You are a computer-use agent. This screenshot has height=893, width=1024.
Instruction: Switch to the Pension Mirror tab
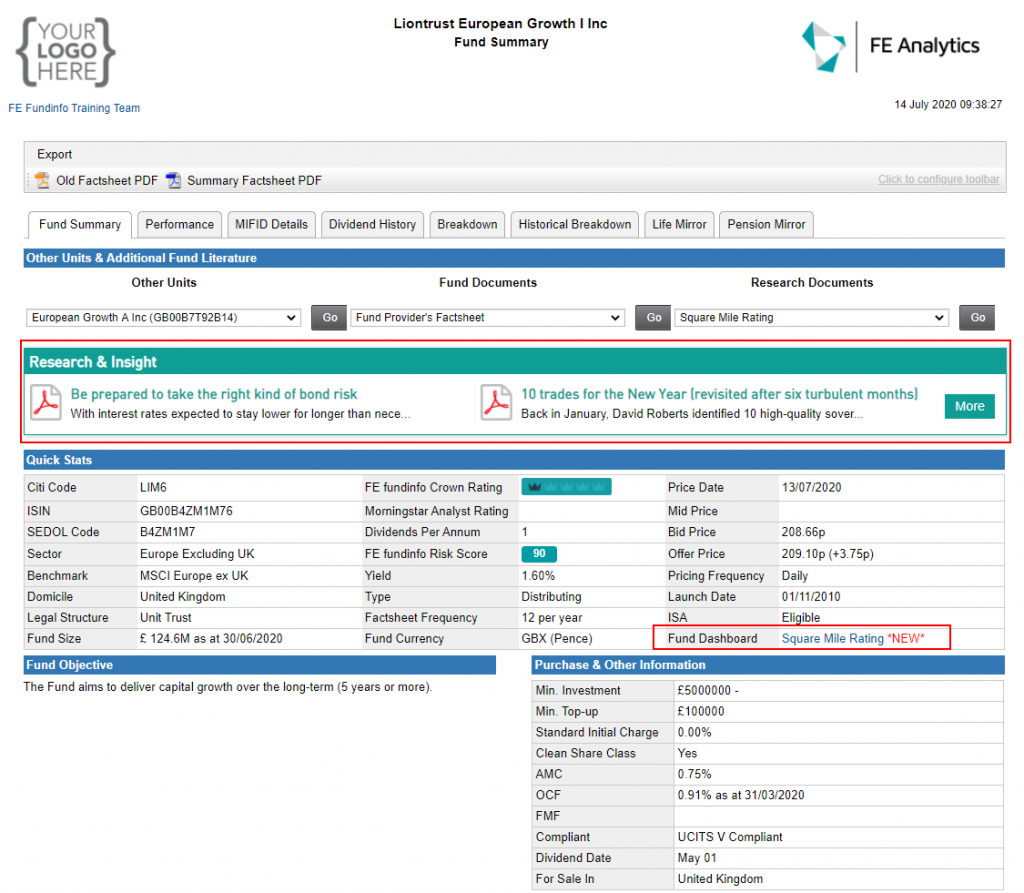tap(766, 224)
